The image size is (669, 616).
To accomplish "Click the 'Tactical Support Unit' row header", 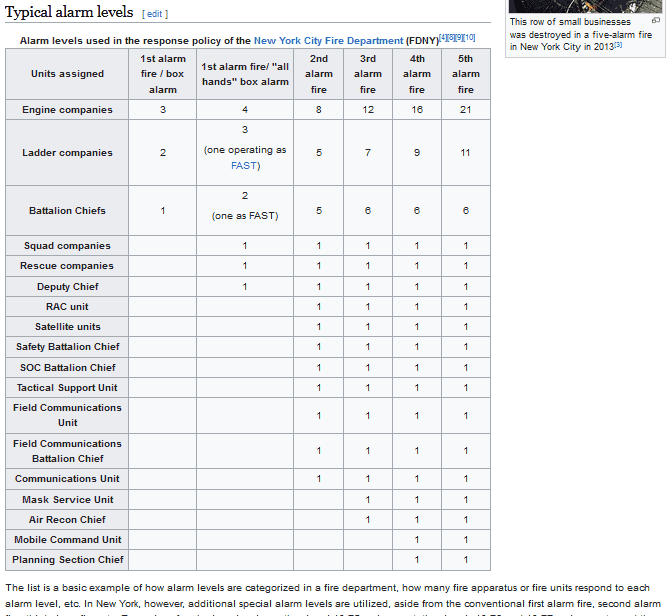I will pos(67,388).
